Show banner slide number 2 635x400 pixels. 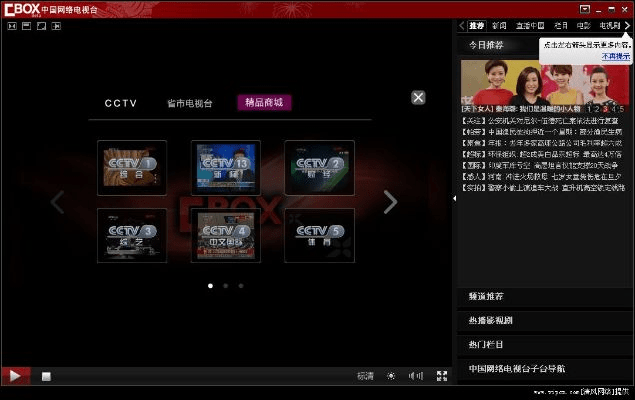click(597, 109)
